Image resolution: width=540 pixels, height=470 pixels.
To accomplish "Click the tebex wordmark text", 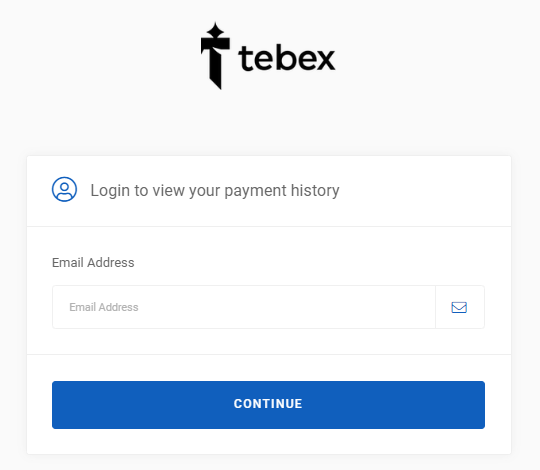I will pos(287,58).
